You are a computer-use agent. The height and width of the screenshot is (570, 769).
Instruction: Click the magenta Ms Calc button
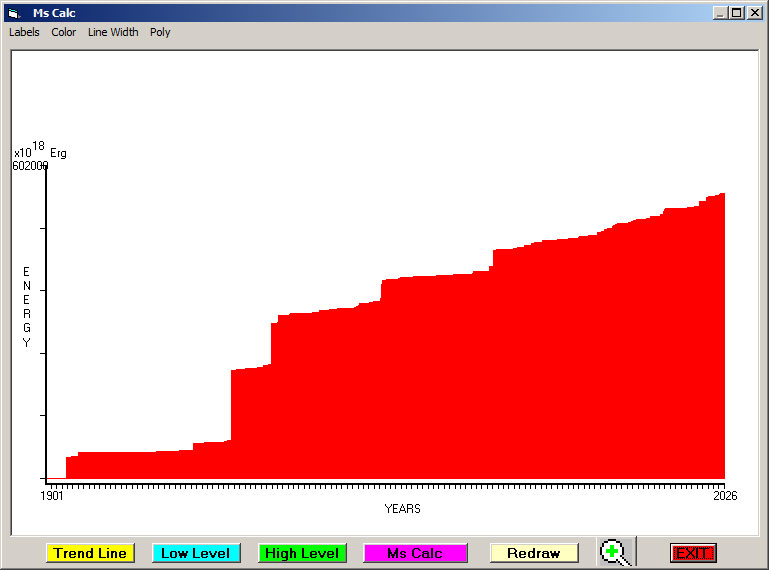415,553
